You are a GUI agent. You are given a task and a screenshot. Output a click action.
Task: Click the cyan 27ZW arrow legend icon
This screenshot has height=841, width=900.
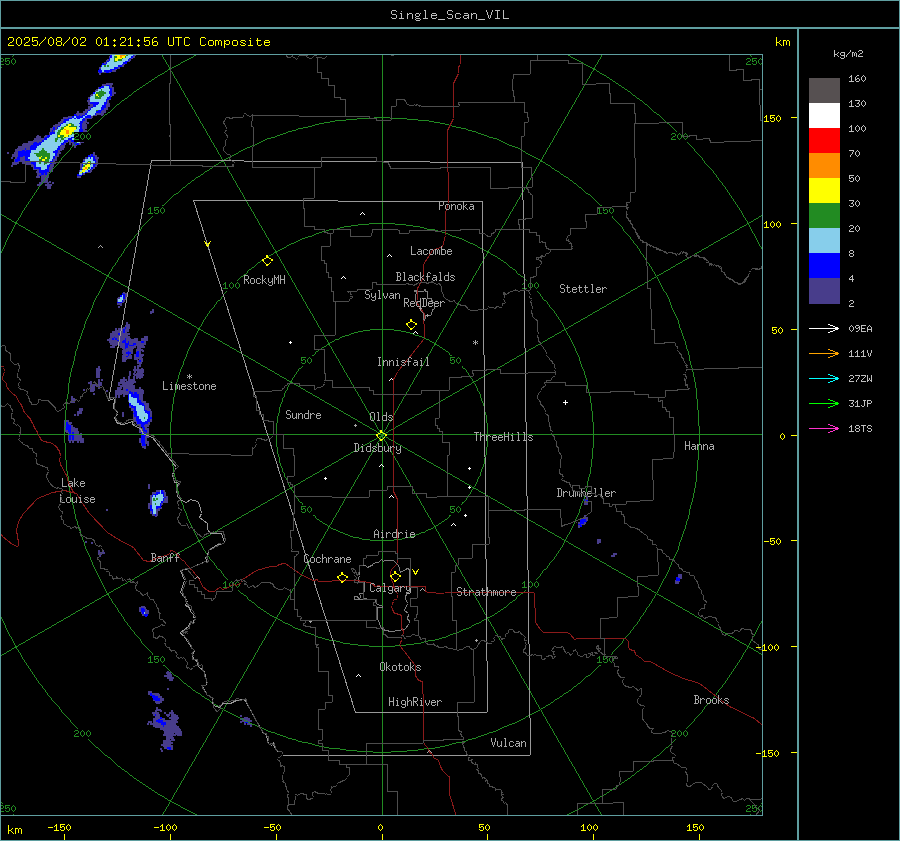tap(824, 378)
